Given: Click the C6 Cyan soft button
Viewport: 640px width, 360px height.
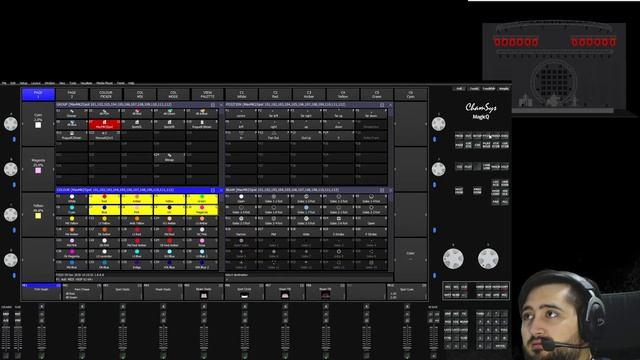Looking at the screenshot, I should tap(411, 95).
